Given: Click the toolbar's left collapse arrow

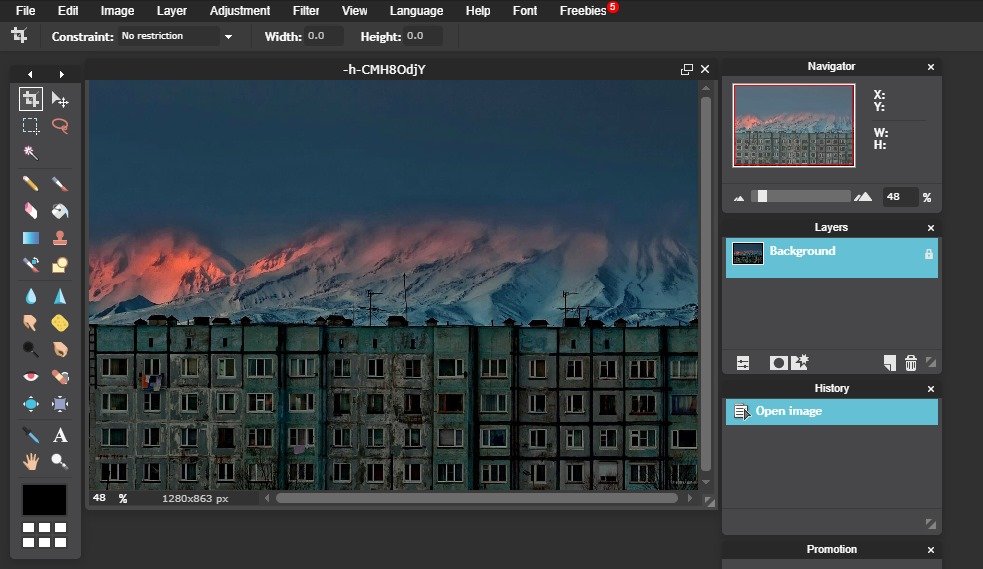Looking at the screenshot, I should (x=30, y=74).
